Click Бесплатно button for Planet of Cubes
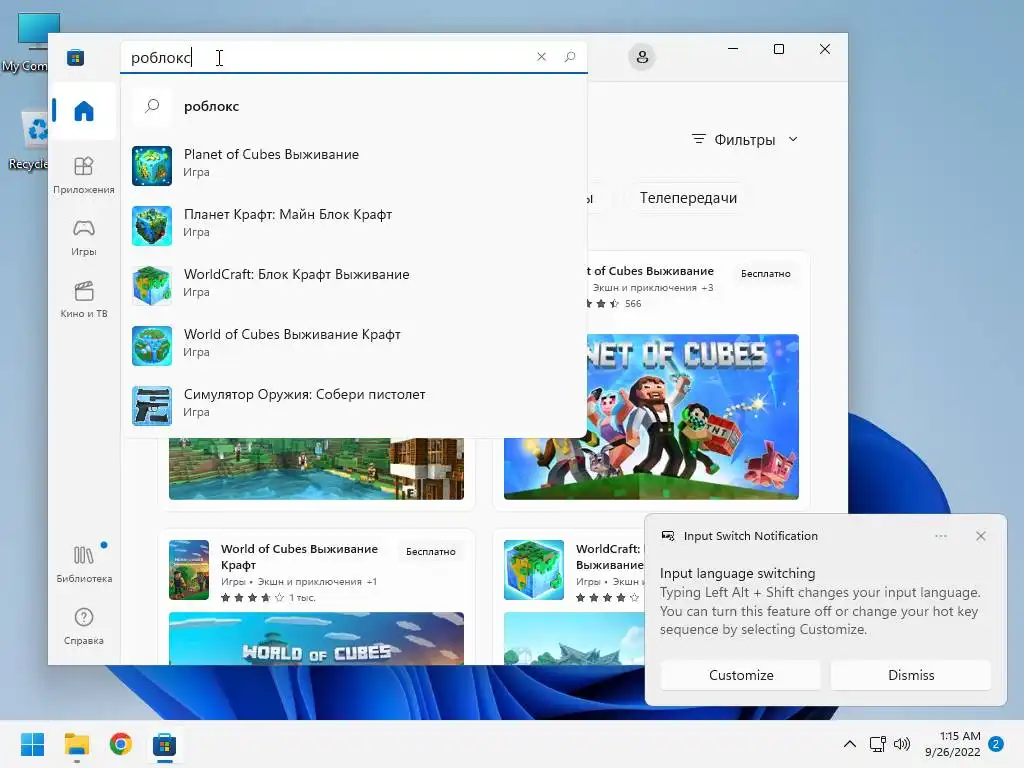Viewport: 1024px width, 768px height. tap(765, 274)
